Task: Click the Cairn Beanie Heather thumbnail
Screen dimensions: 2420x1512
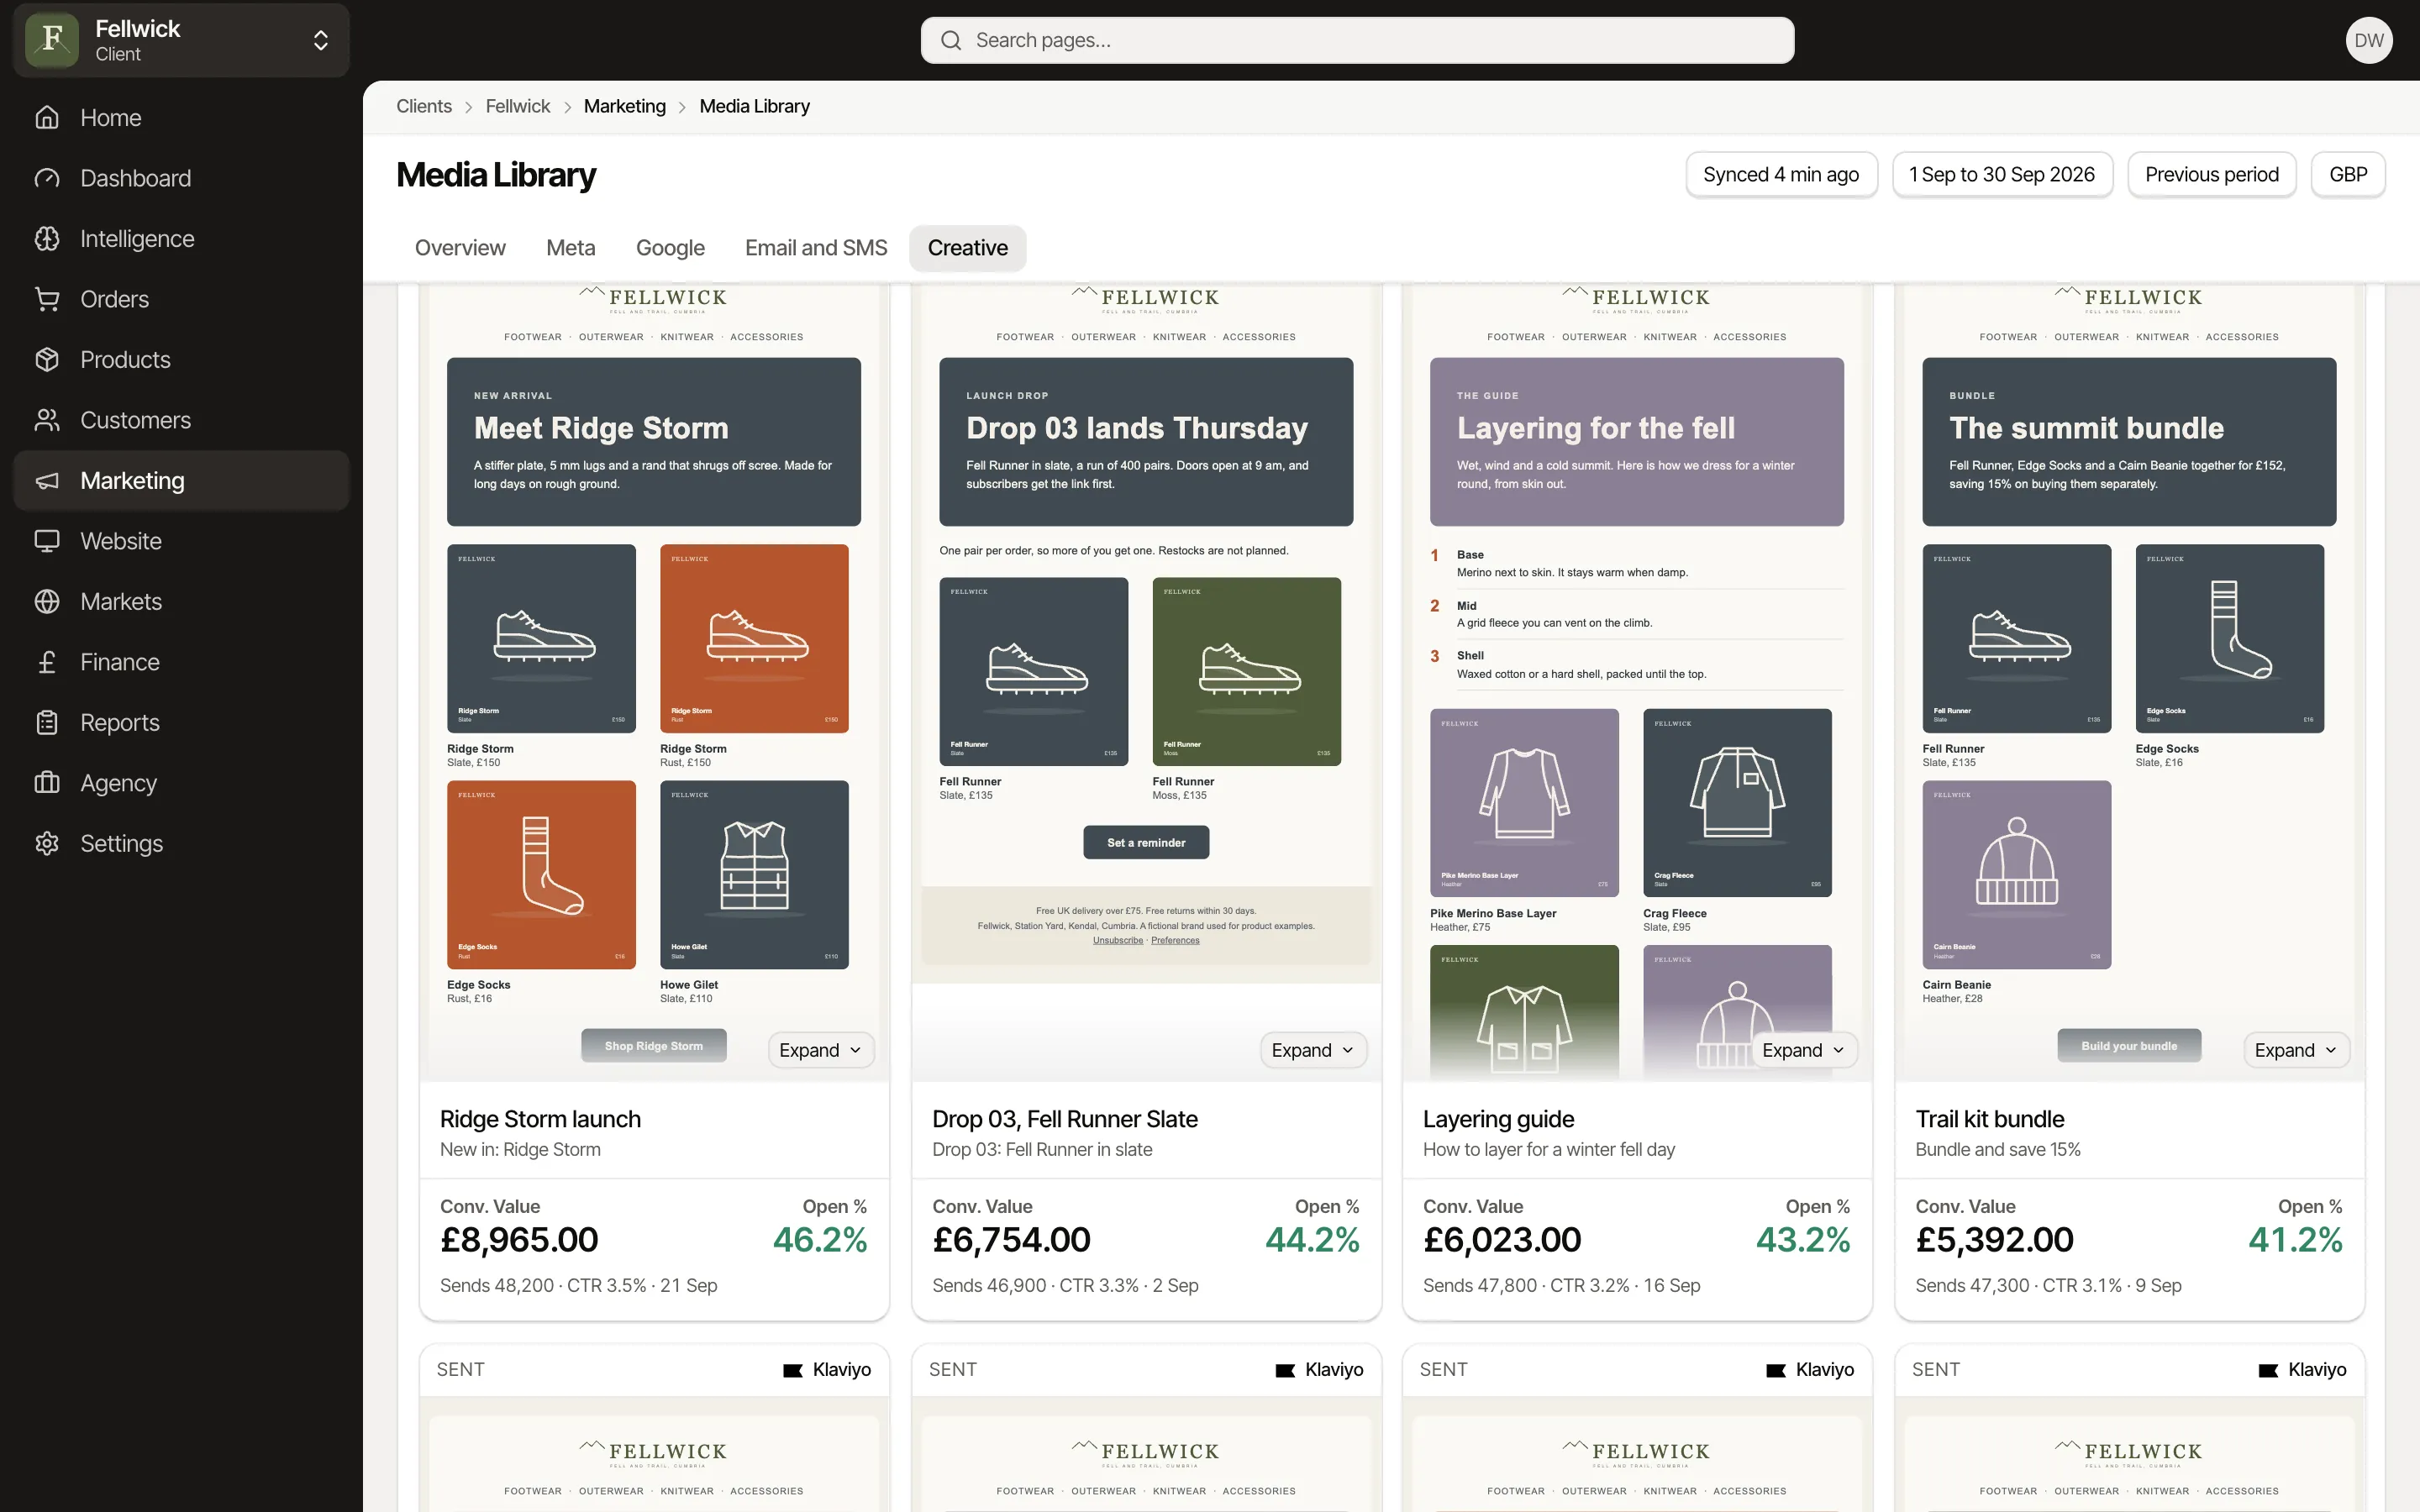Action: click(x=2016, y=875)
